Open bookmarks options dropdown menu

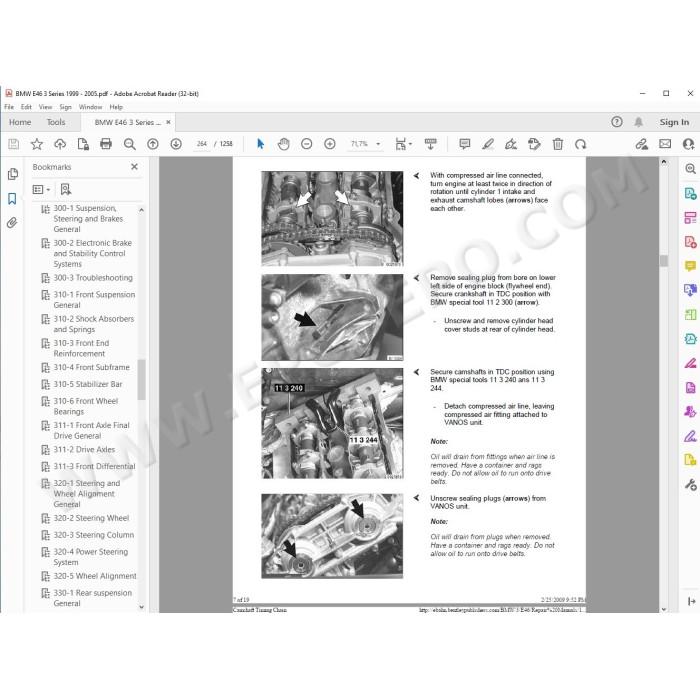pyautogui.click(x=42, y=190)
